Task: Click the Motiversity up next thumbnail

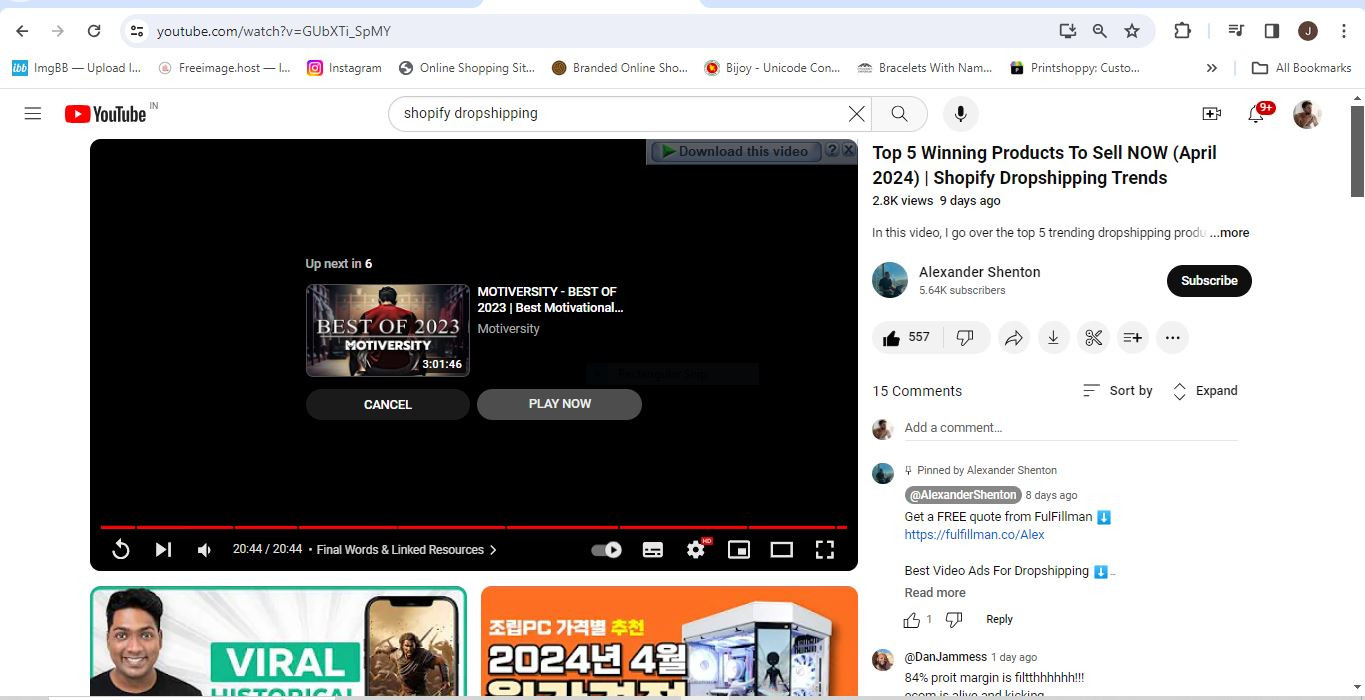Action: 388,330
